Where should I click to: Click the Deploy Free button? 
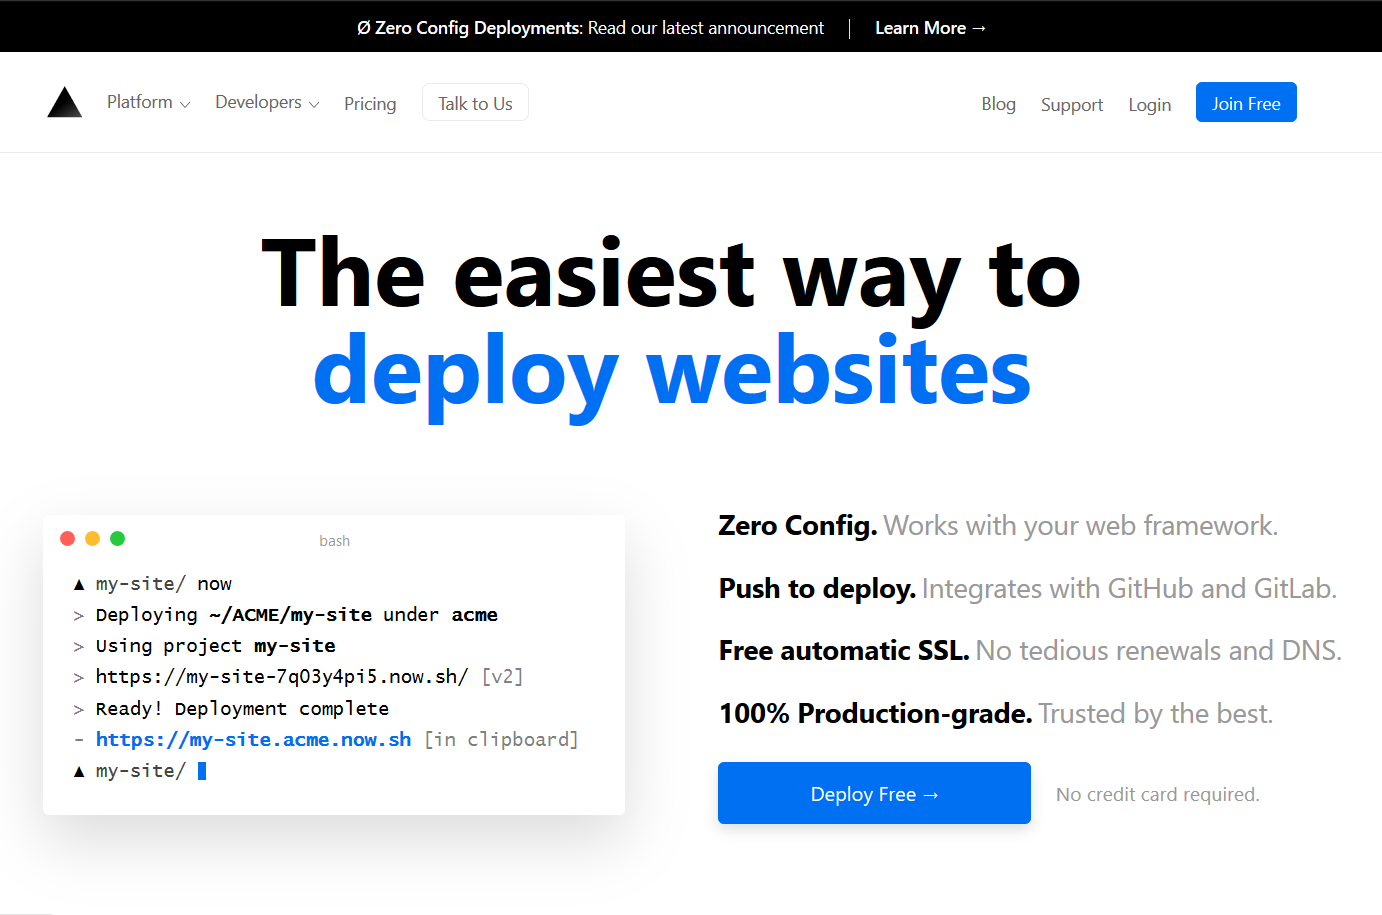(874, 793)
